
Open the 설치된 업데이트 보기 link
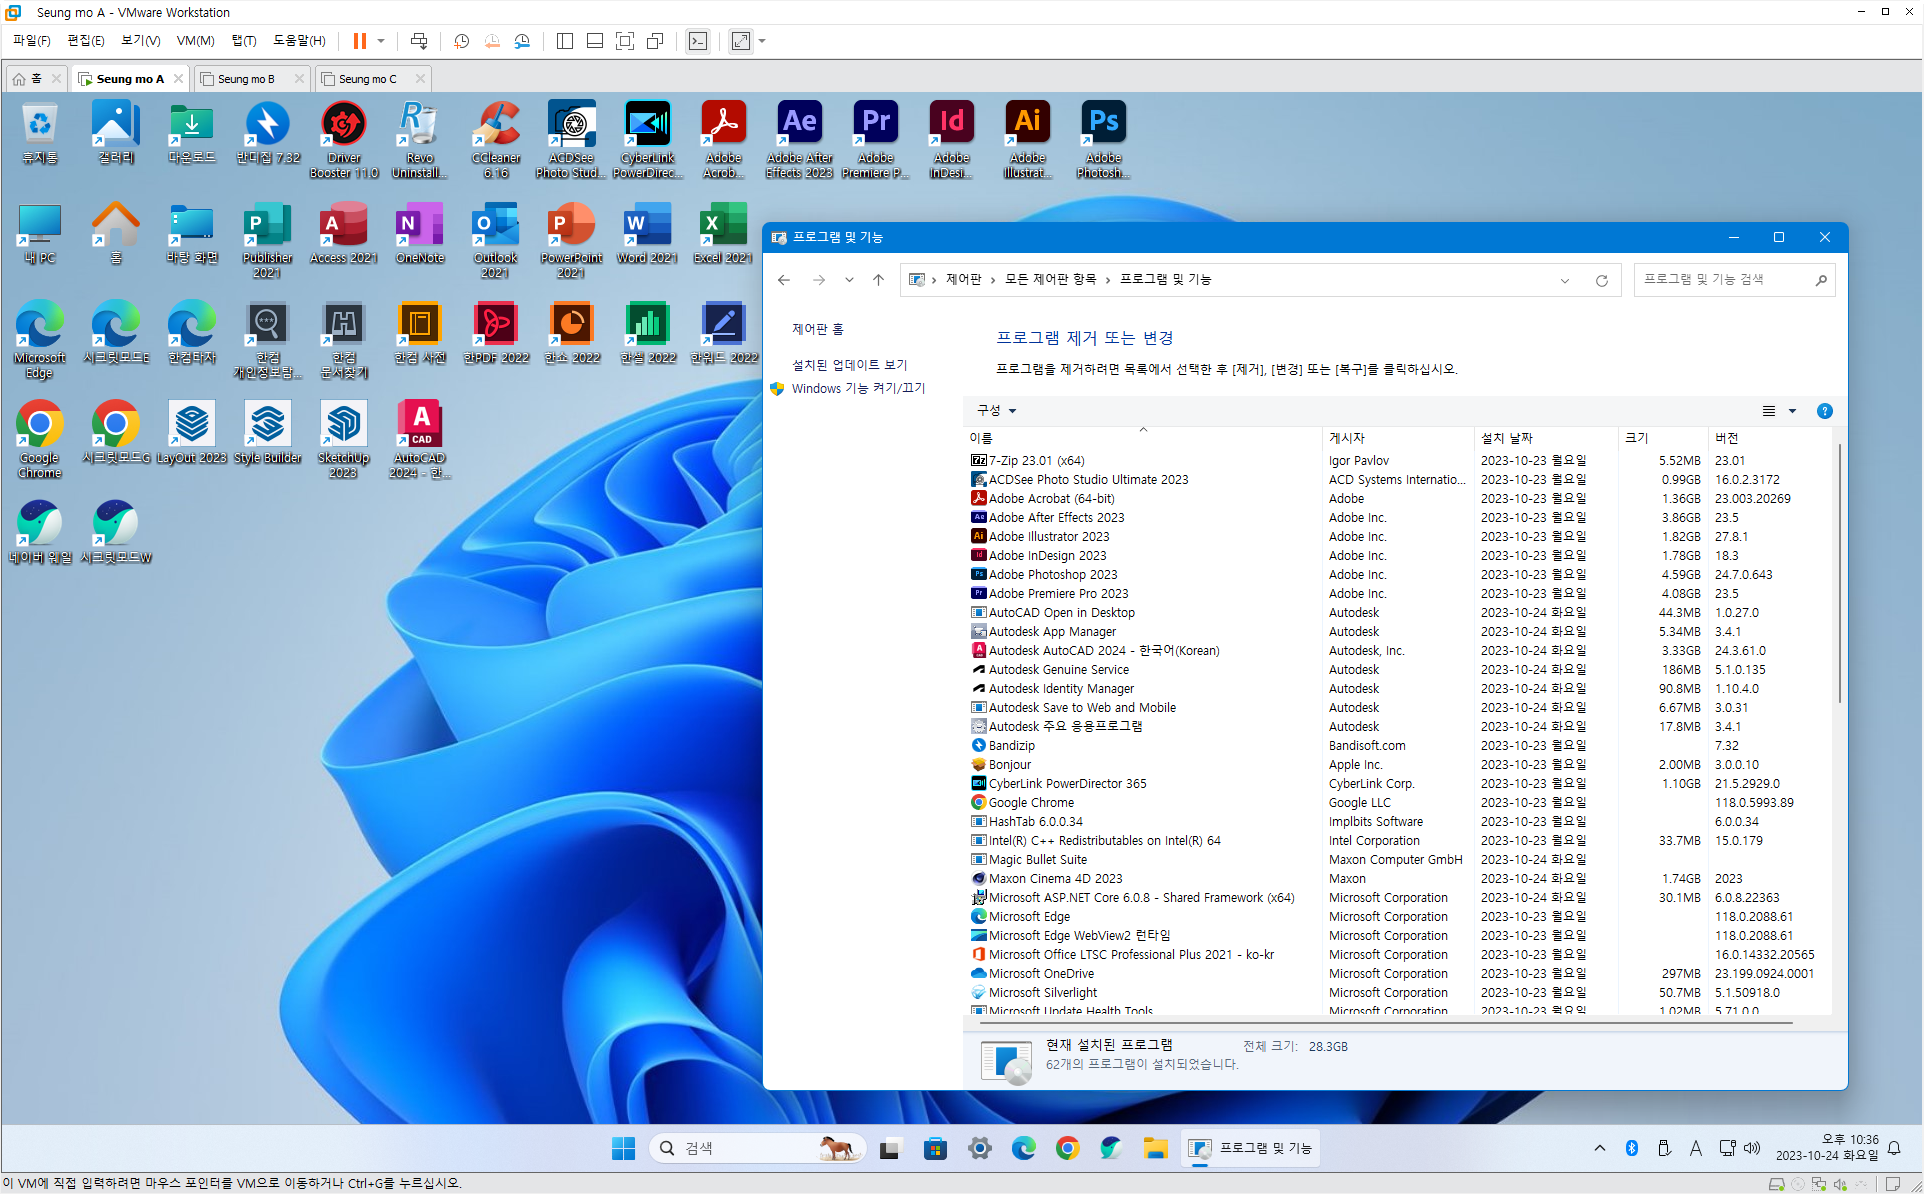[849, 365]
